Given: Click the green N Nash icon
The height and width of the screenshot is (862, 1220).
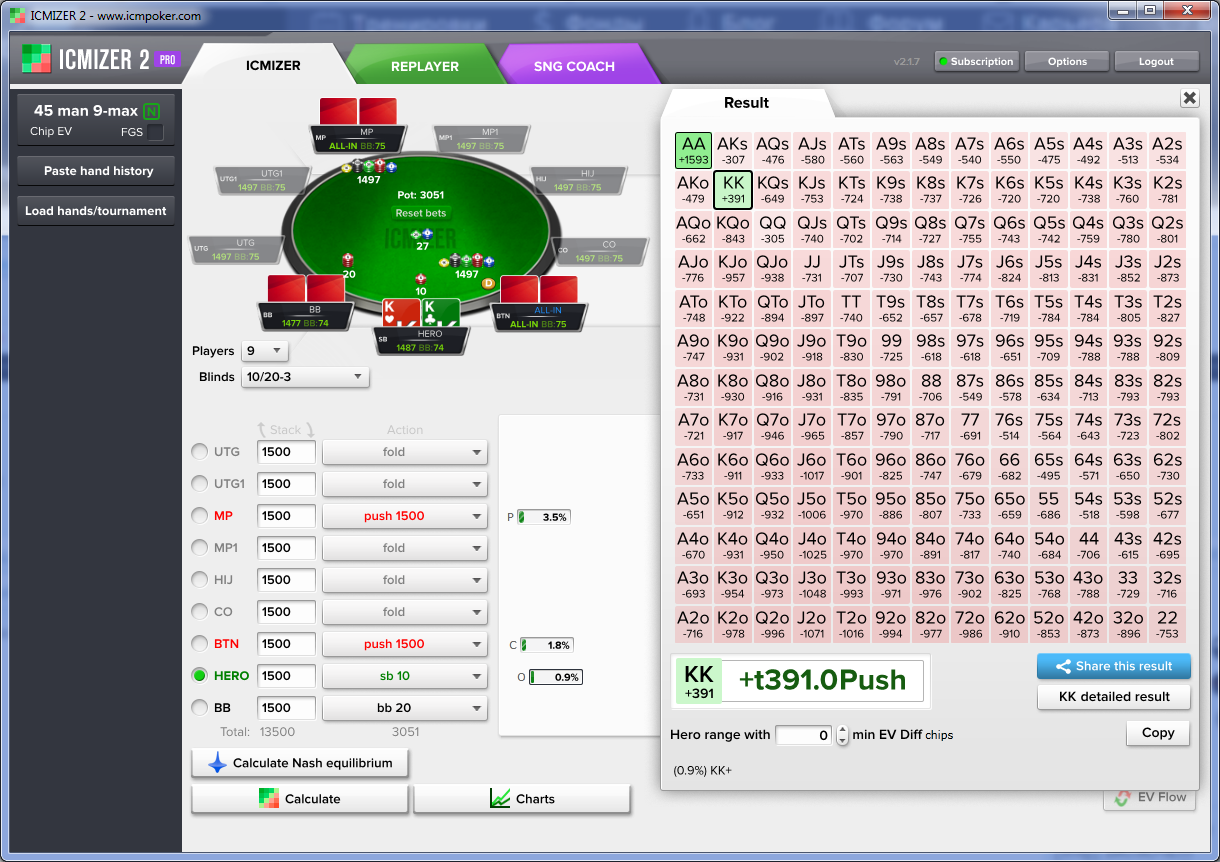Looking at the screenshot, I should click(151, 111).
